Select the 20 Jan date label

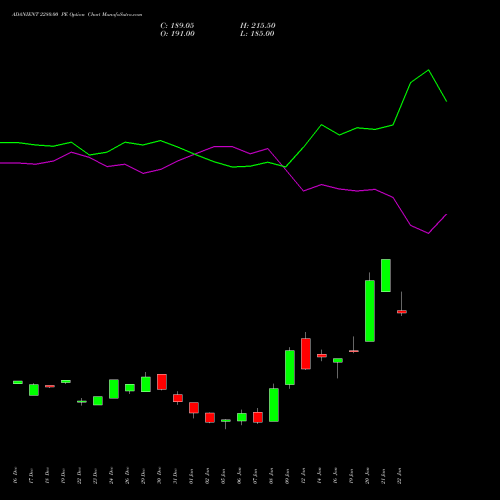point(367,476)
